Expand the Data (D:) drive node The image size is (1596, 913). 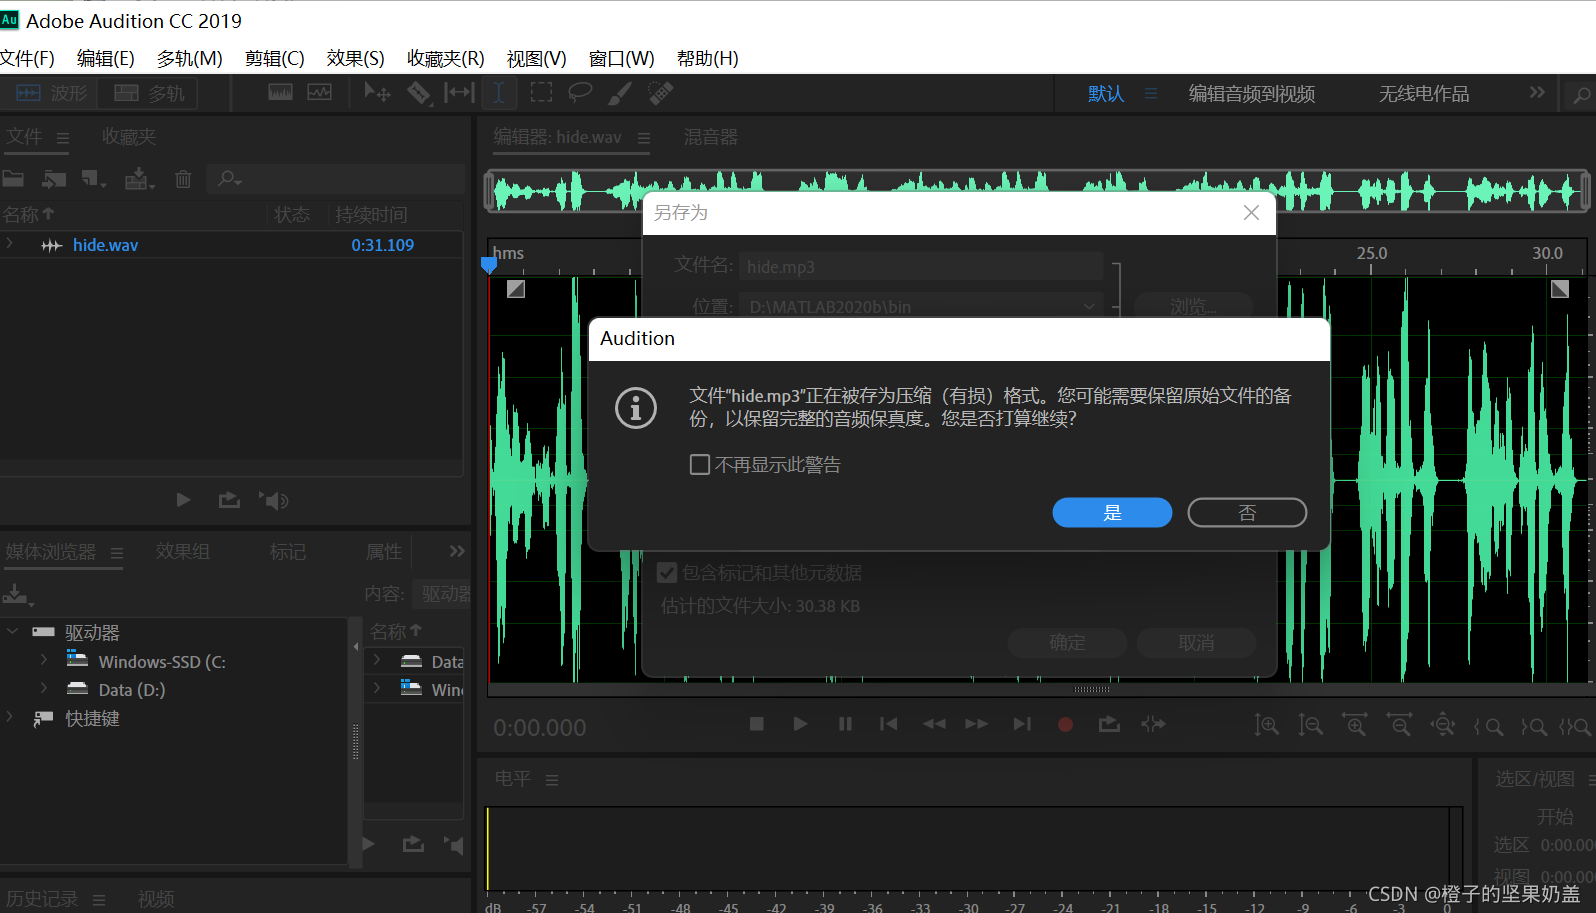tap(44, 689)
